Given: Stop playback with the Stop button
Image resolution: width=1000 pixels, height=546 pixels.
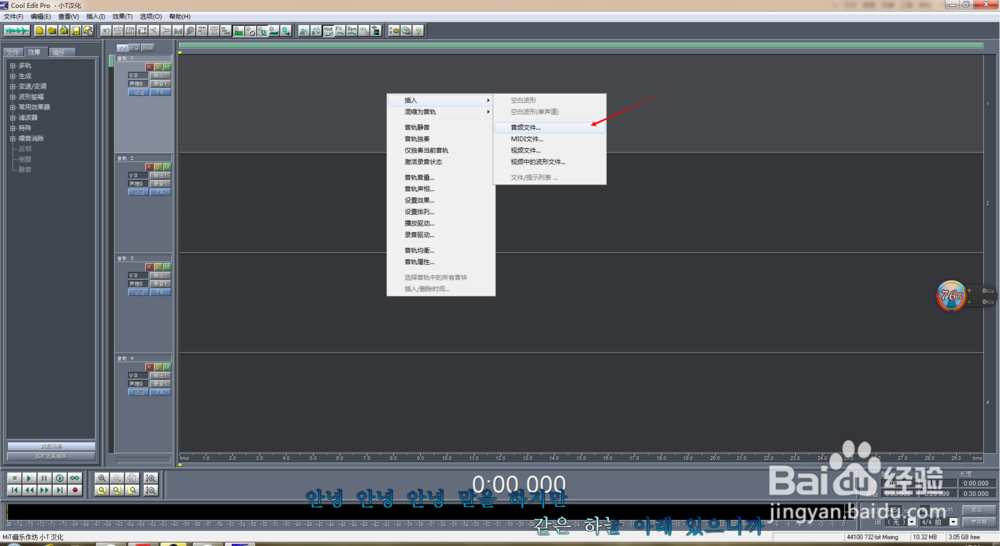Looking at the screenshot, I should click(x=14, y=478).
